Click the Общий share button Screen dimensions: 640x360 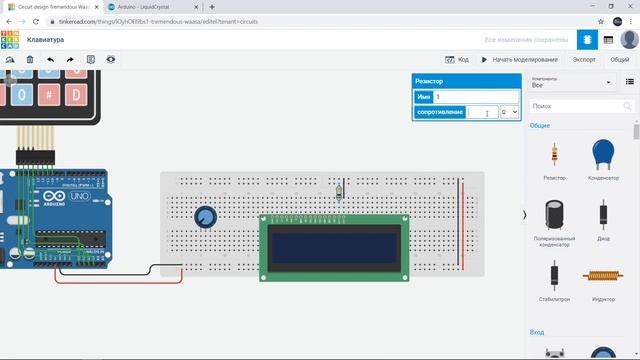pos(620,60)
